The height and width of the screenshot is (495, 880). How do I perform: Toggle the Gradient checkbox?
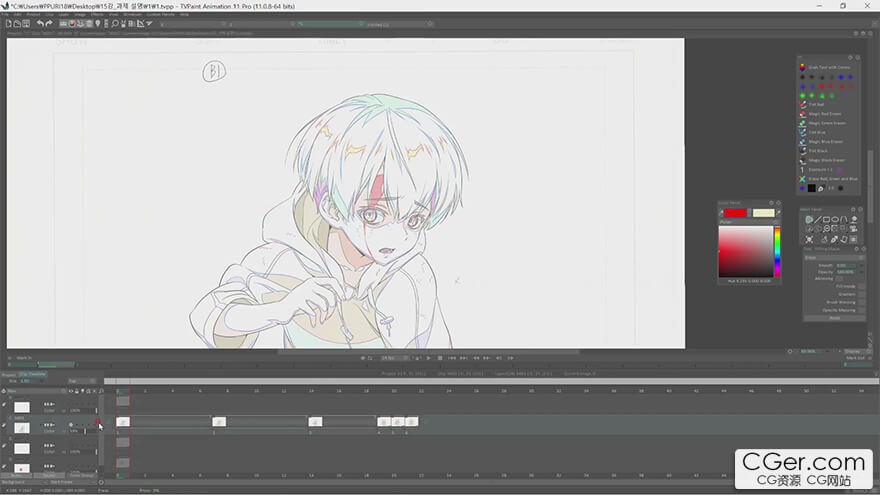861,294
